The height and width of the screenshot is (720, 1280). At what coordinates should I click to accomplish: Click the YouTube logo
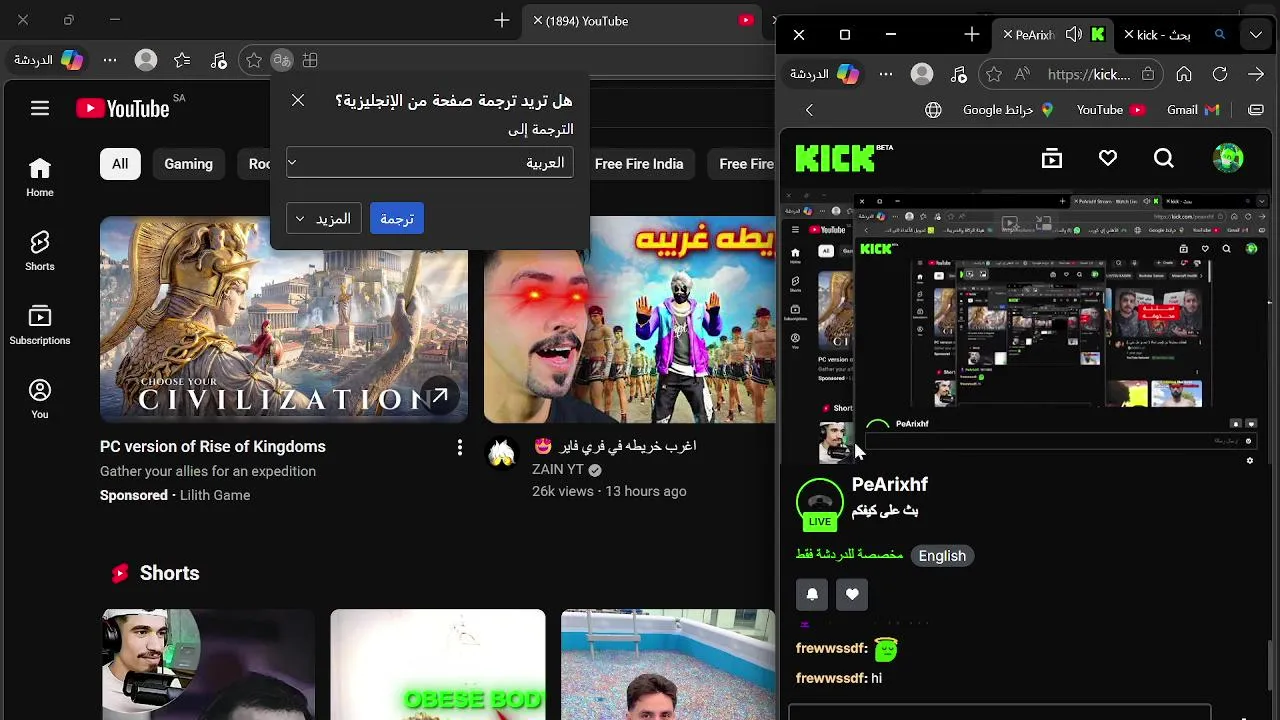[x=124, y=108]
